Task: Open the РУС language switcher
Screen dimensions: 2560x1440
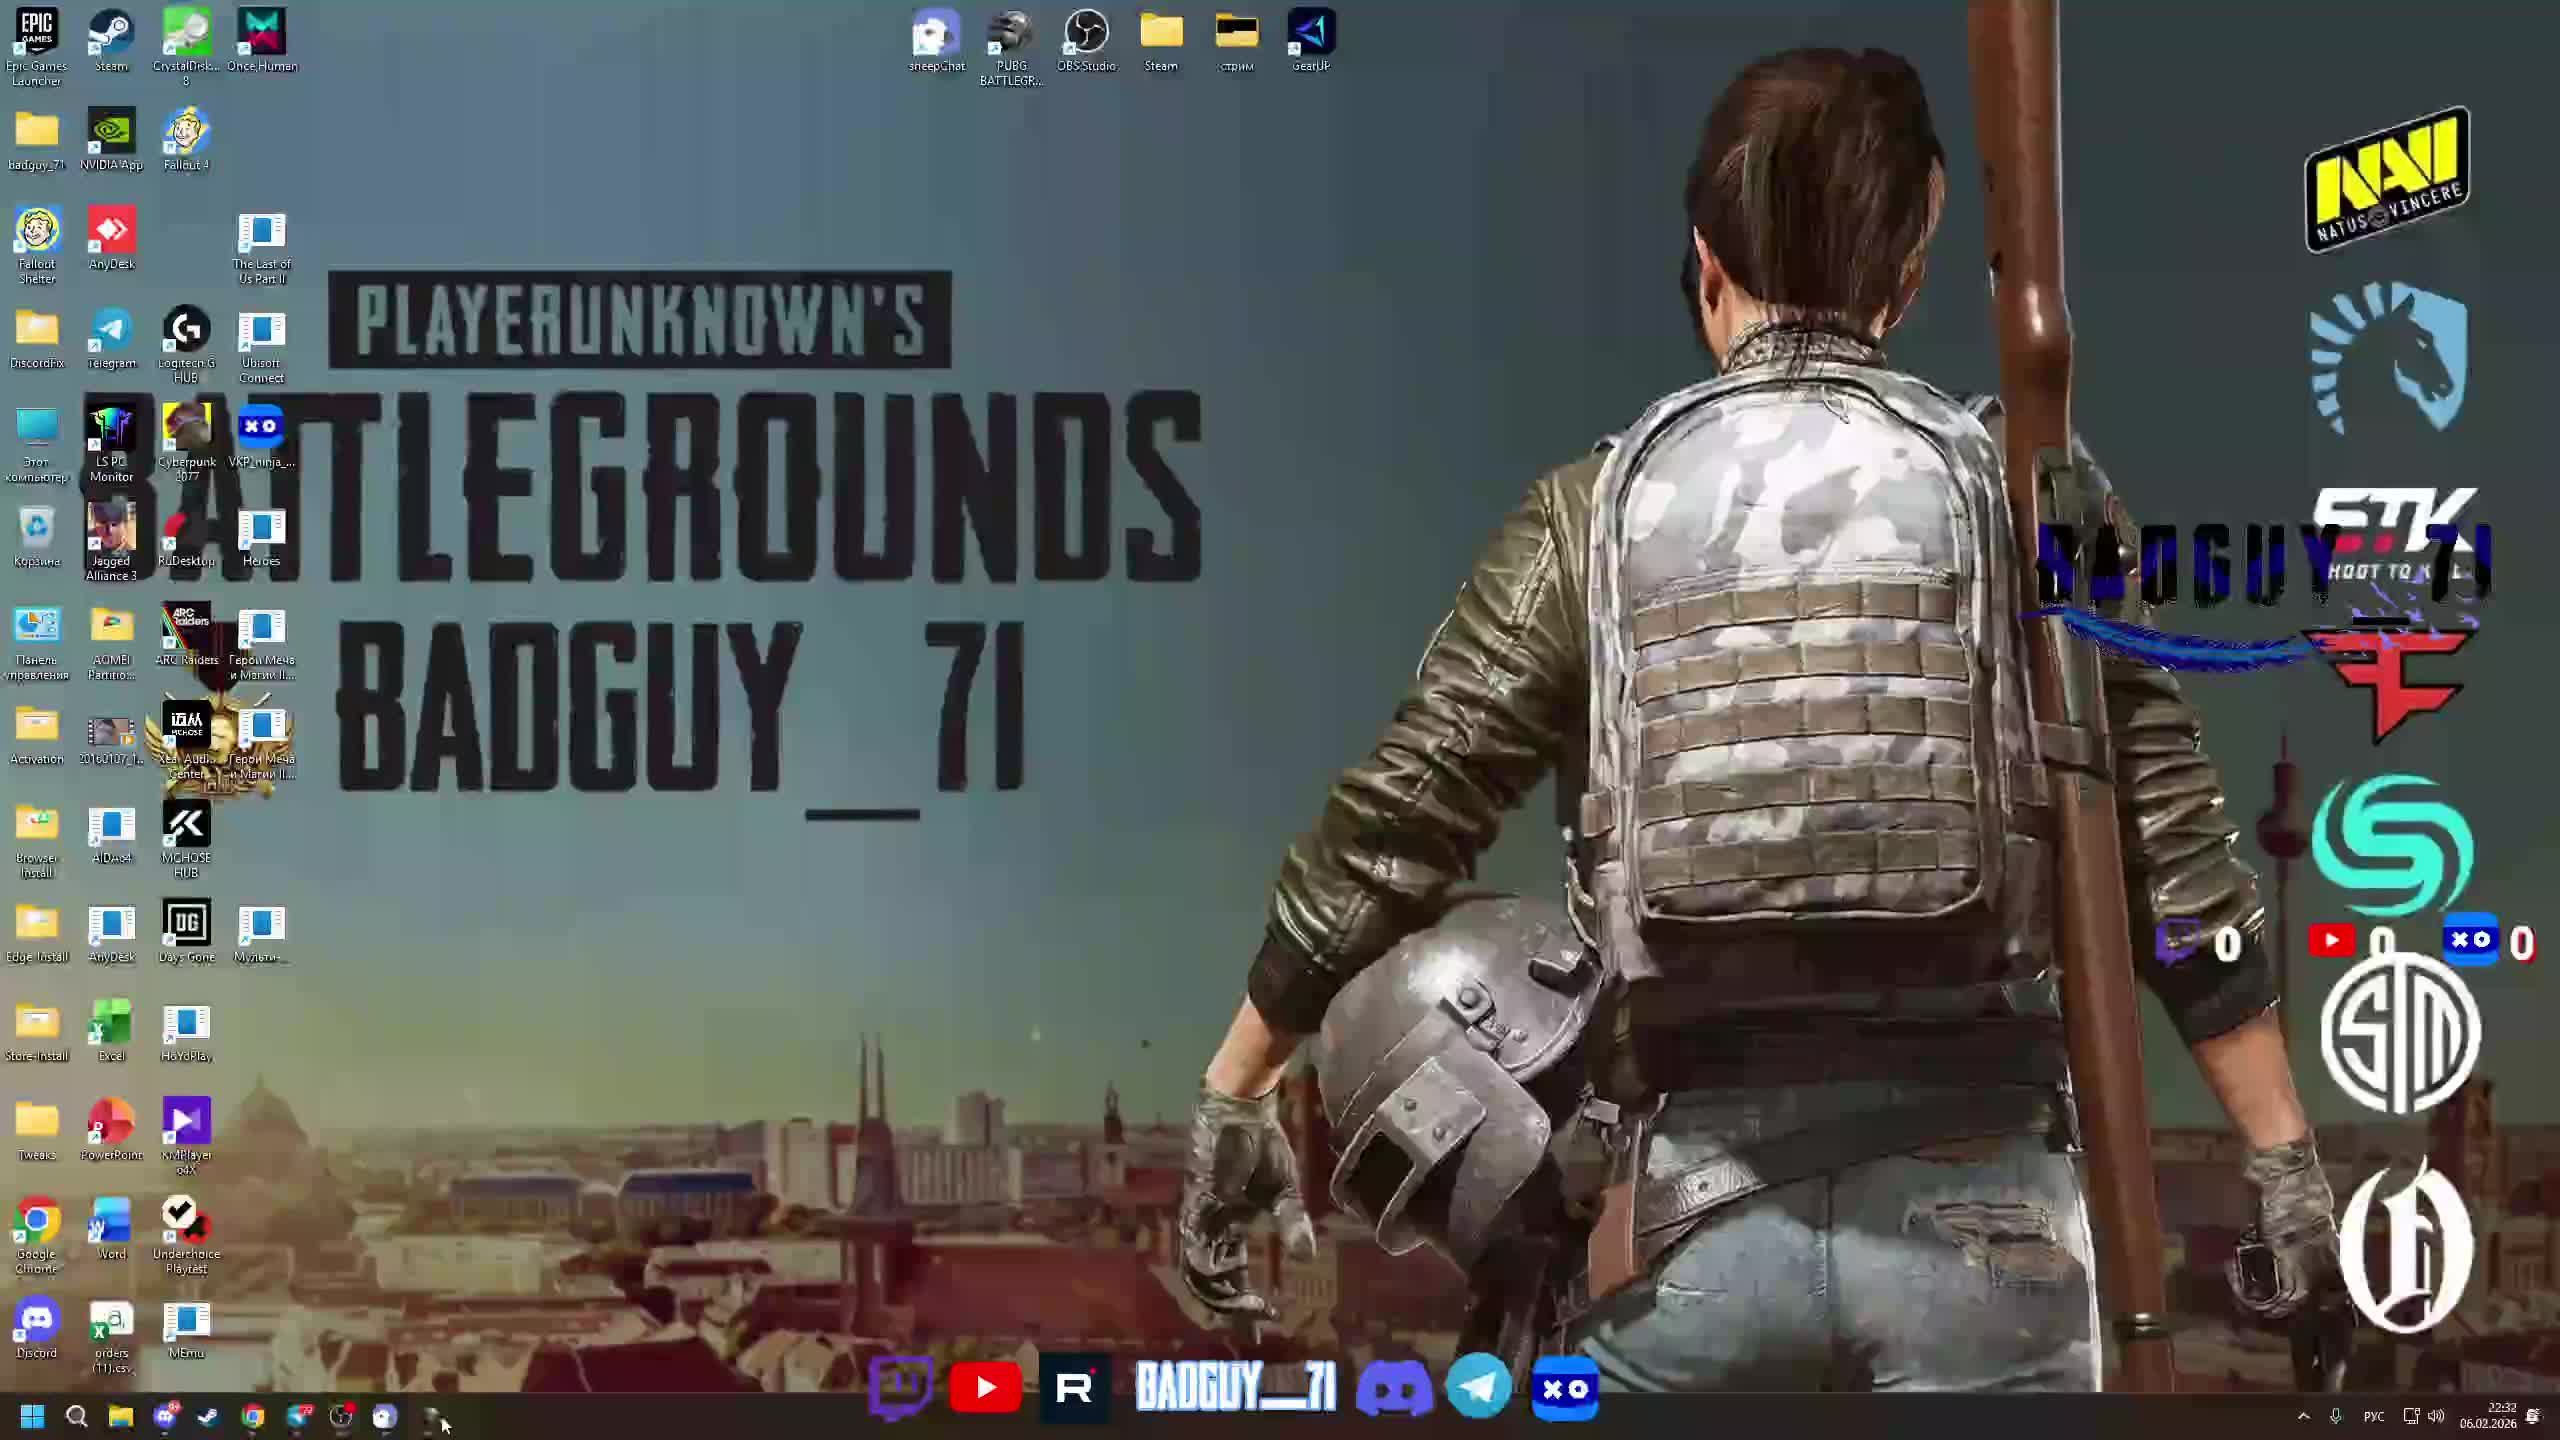Action: coord(2373,1416)
